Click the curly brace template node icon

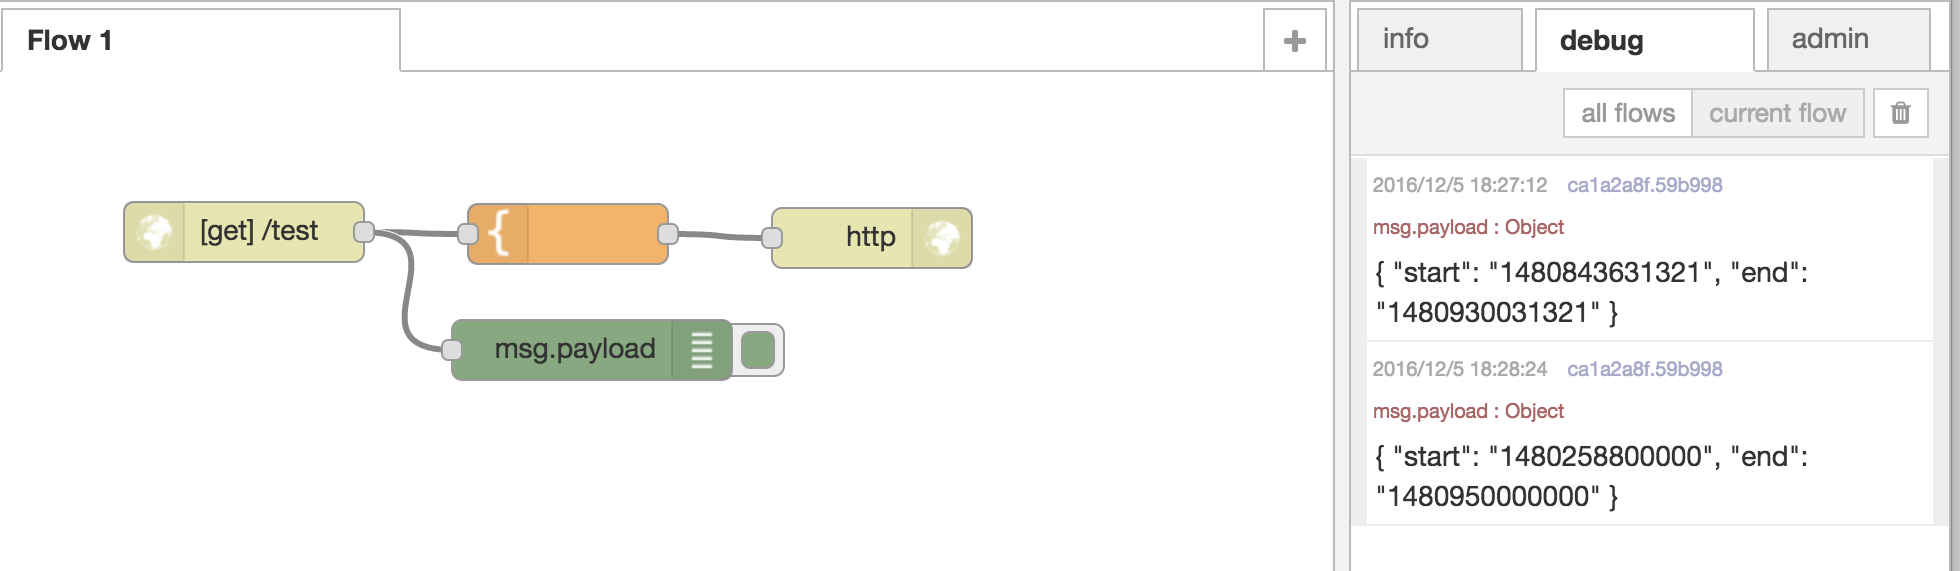click(499, 234)
